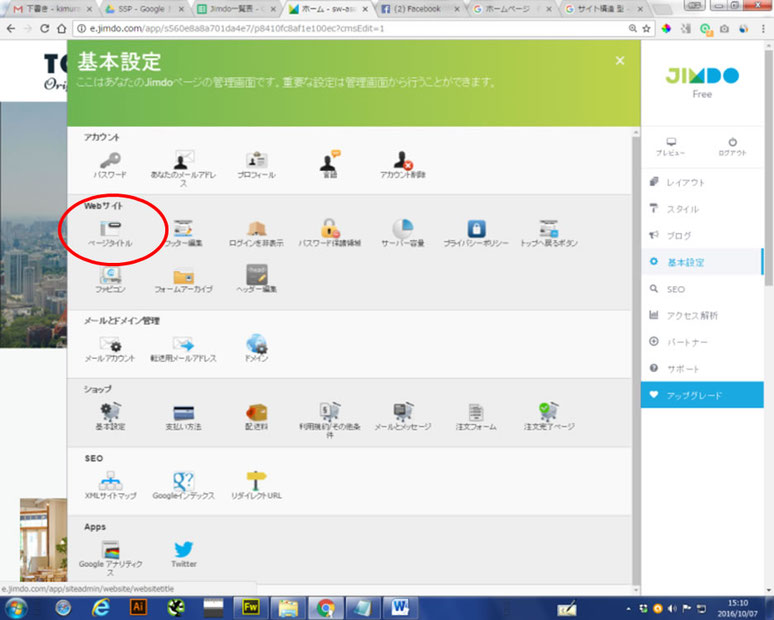Bookmark this page with star icon
Image resolution: width=774 pixels, height=620 pixels.
click(x=646, y=29)
